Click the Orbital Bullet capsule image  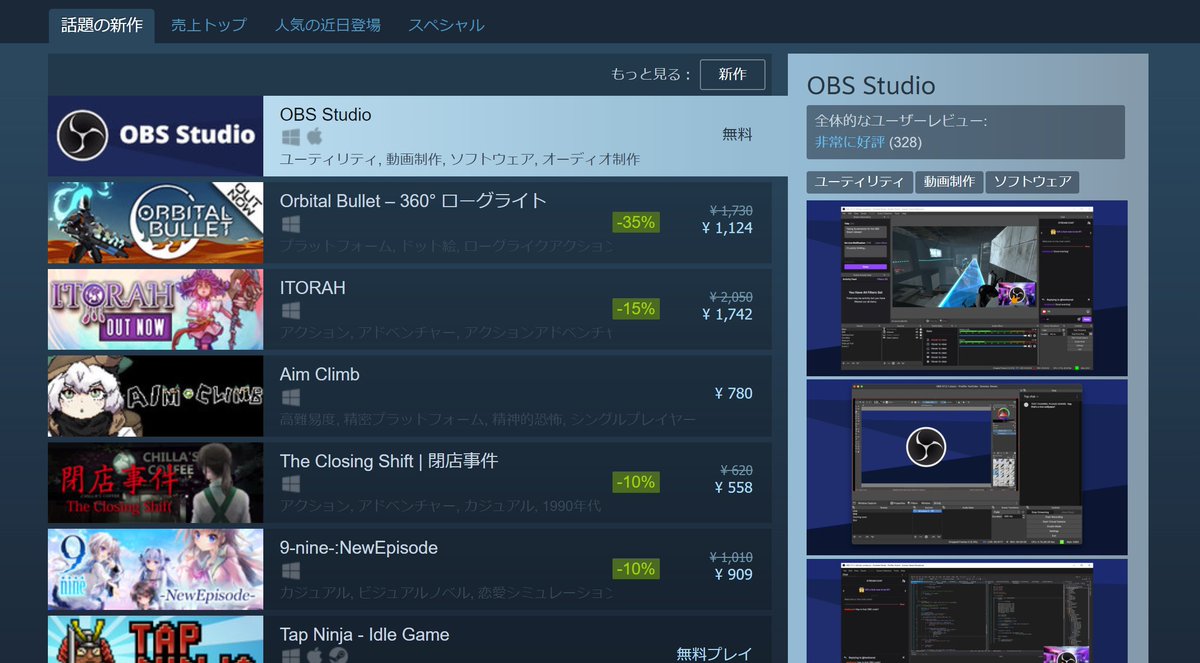click(x=156, y=222)
